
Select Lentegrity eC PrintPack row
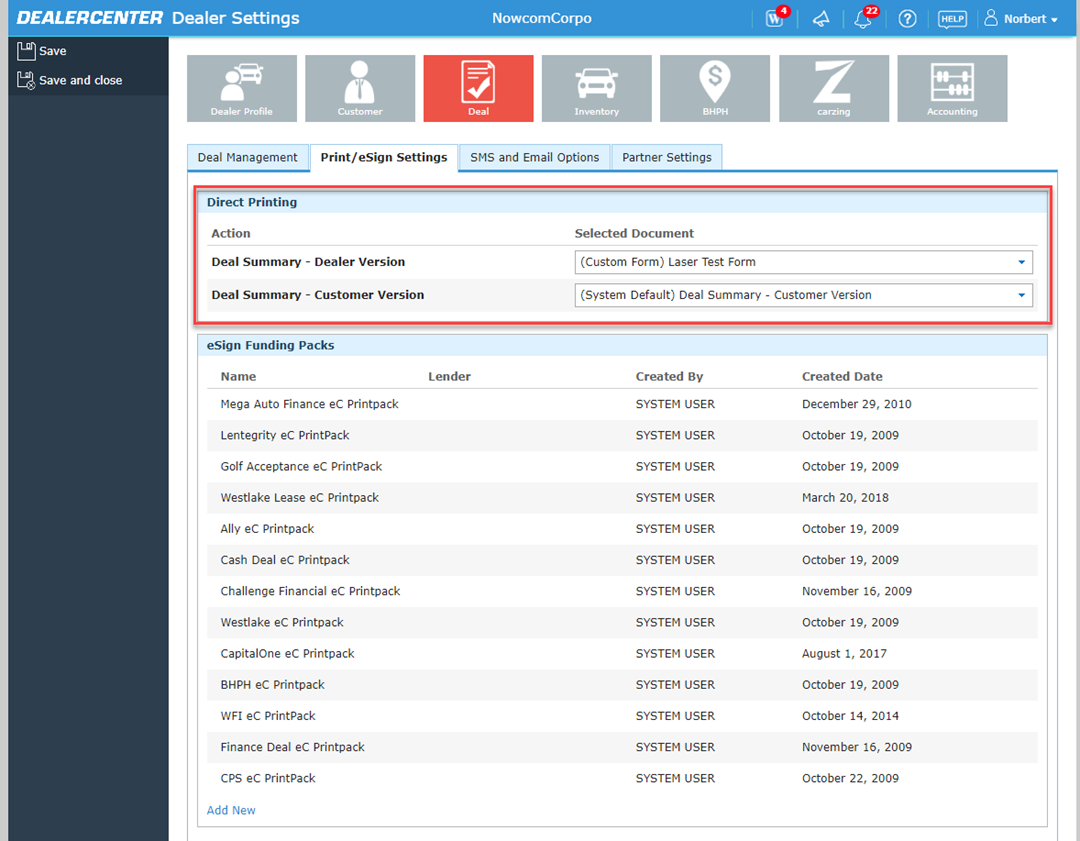click(622, 435)
